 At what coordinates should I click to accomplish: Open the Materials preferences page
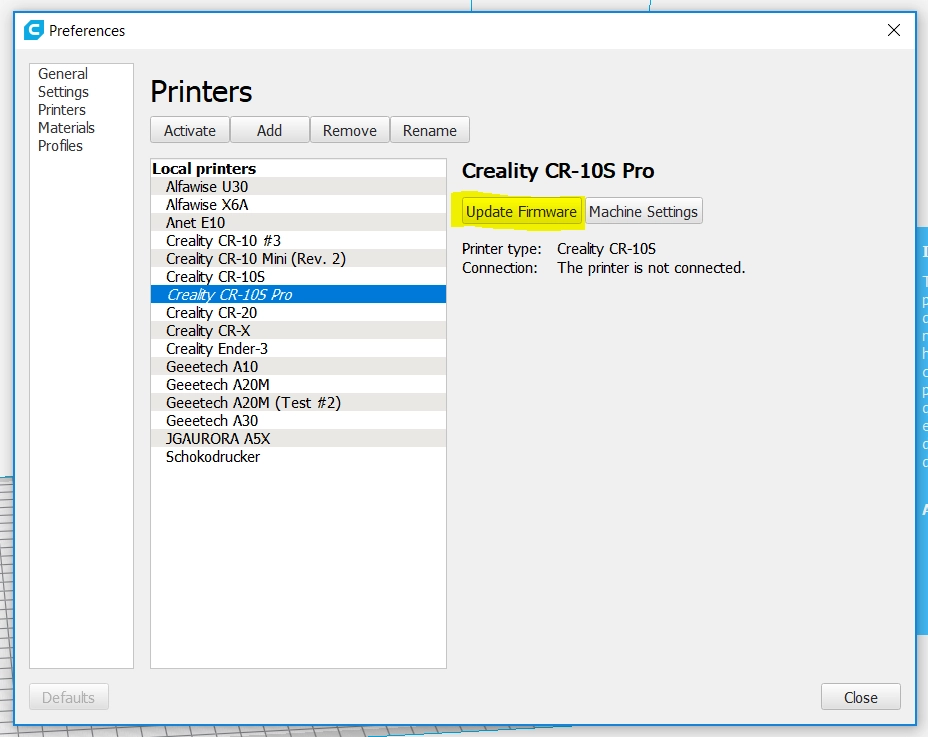coord(66,128)
